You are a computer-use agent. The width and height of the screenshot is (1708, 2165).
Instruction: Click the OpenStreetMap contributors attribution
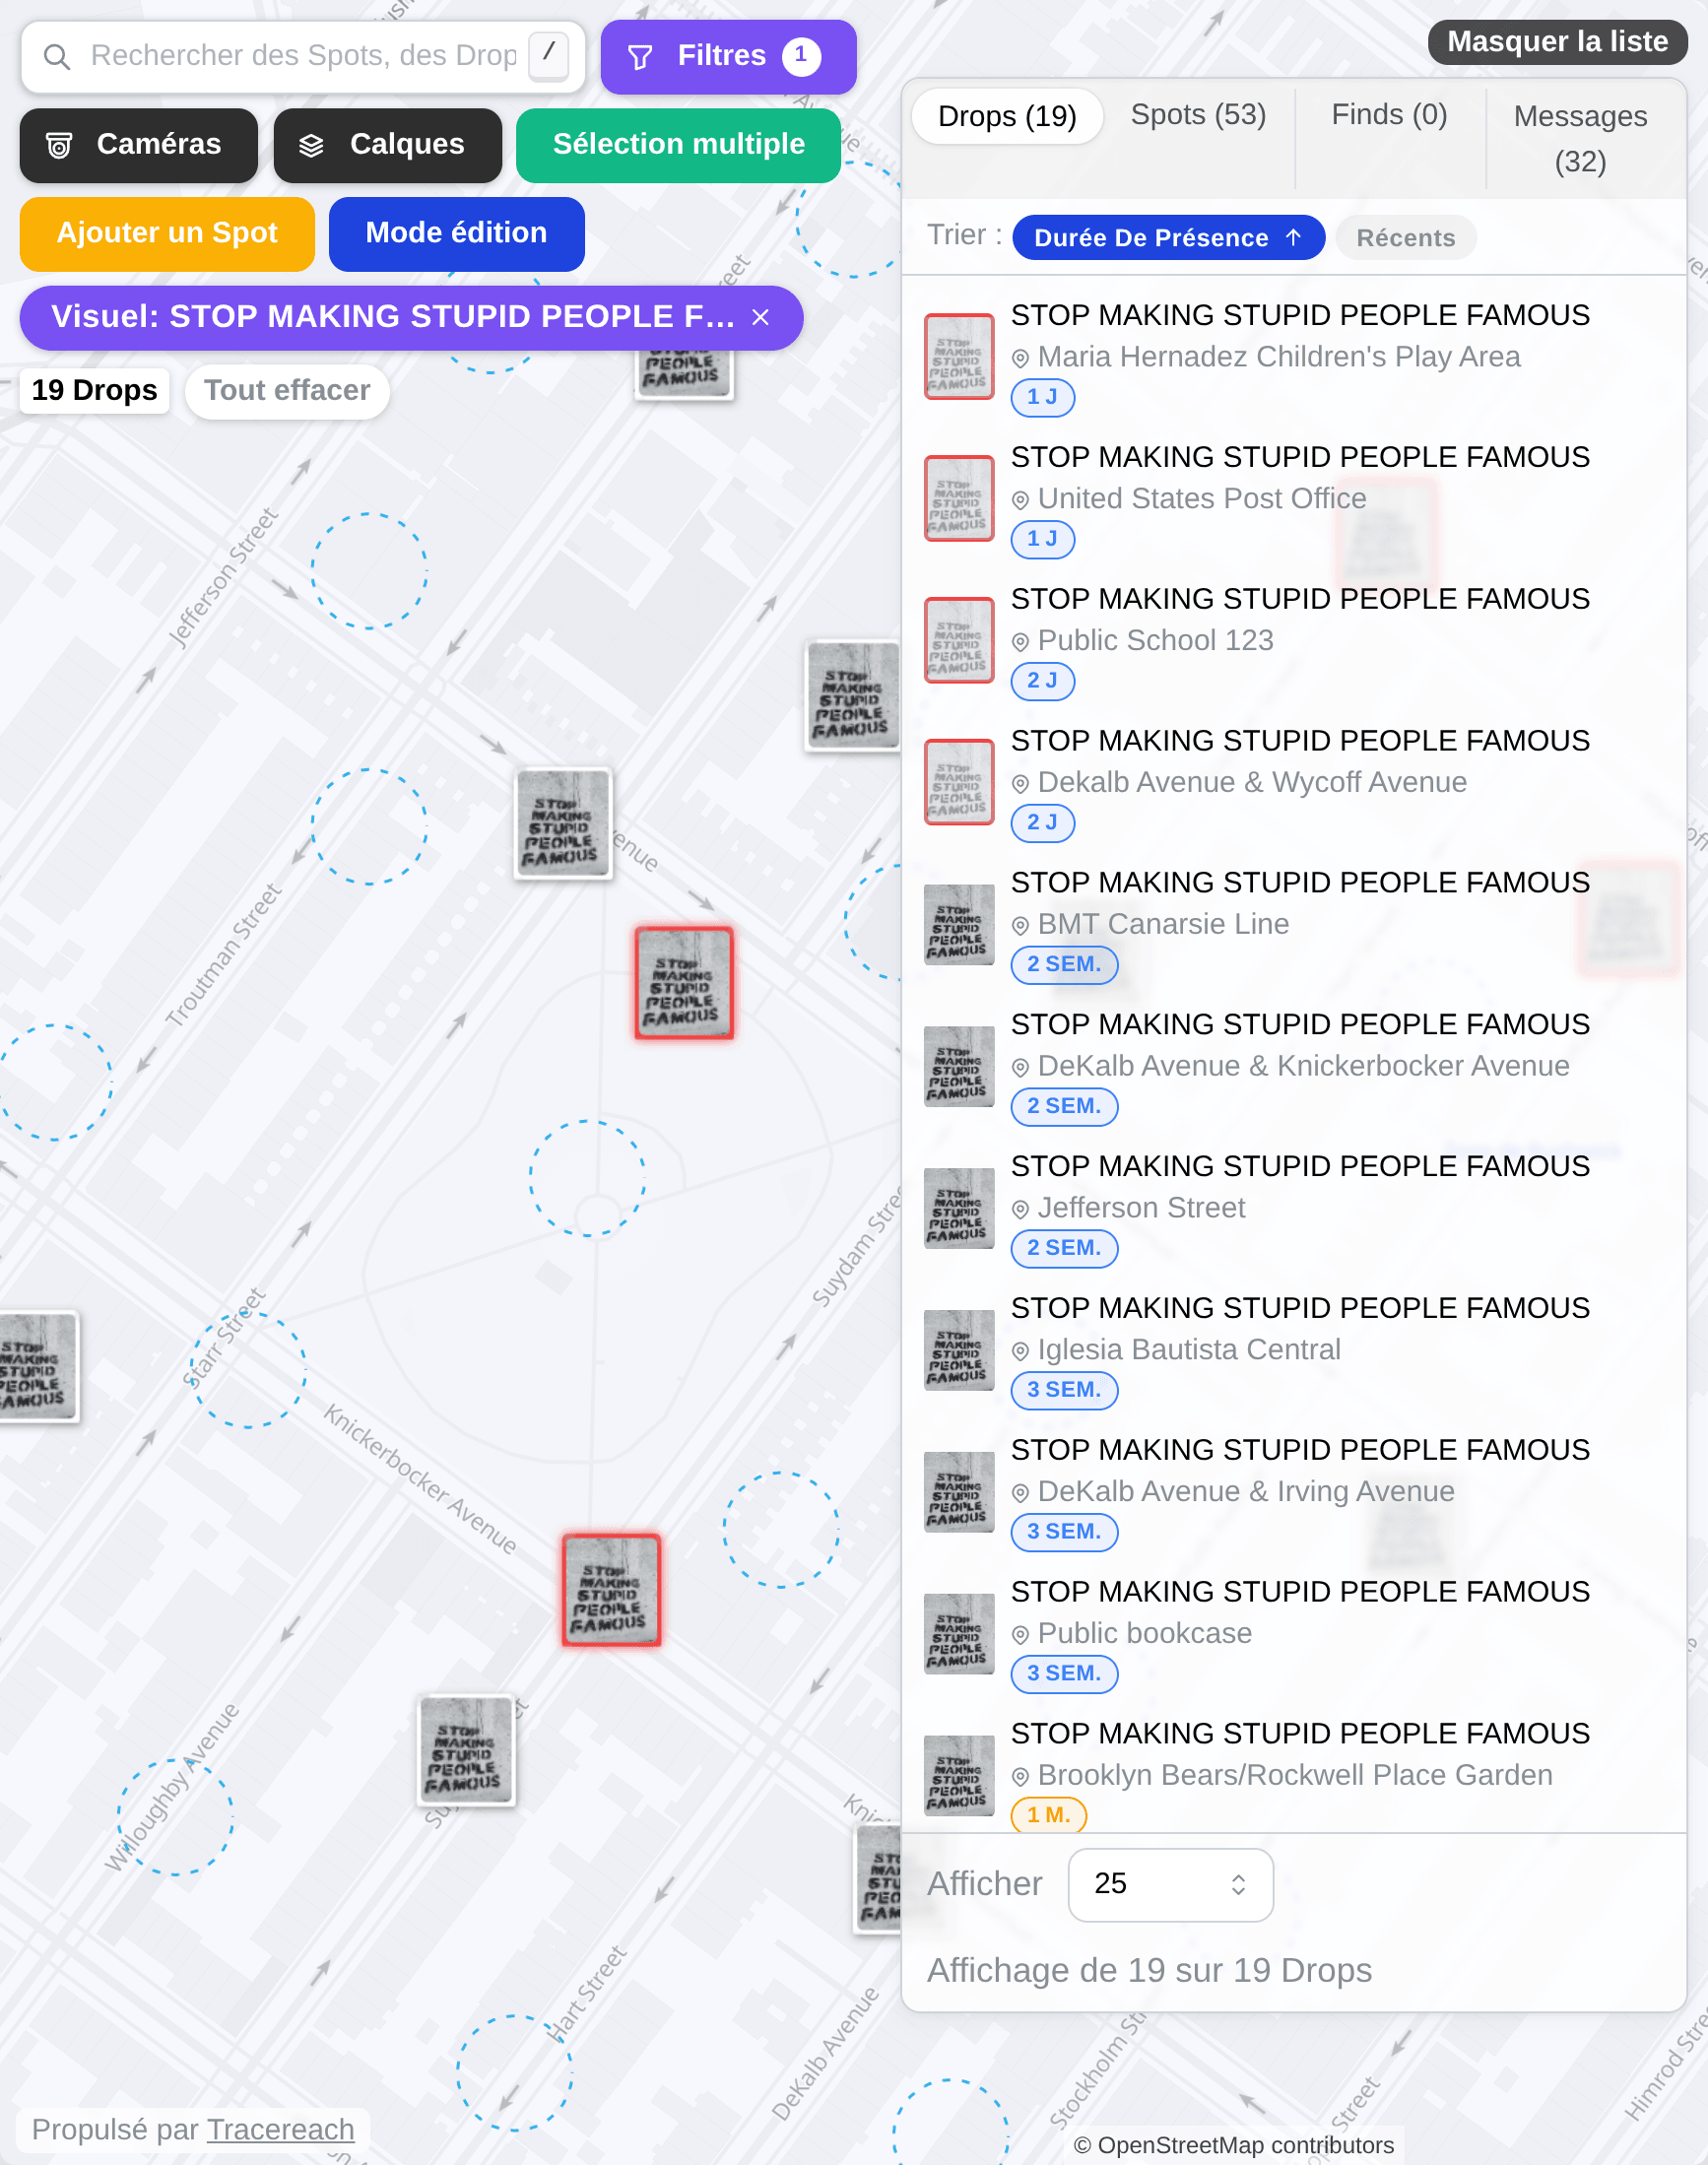click(x=1234, y=2145)
